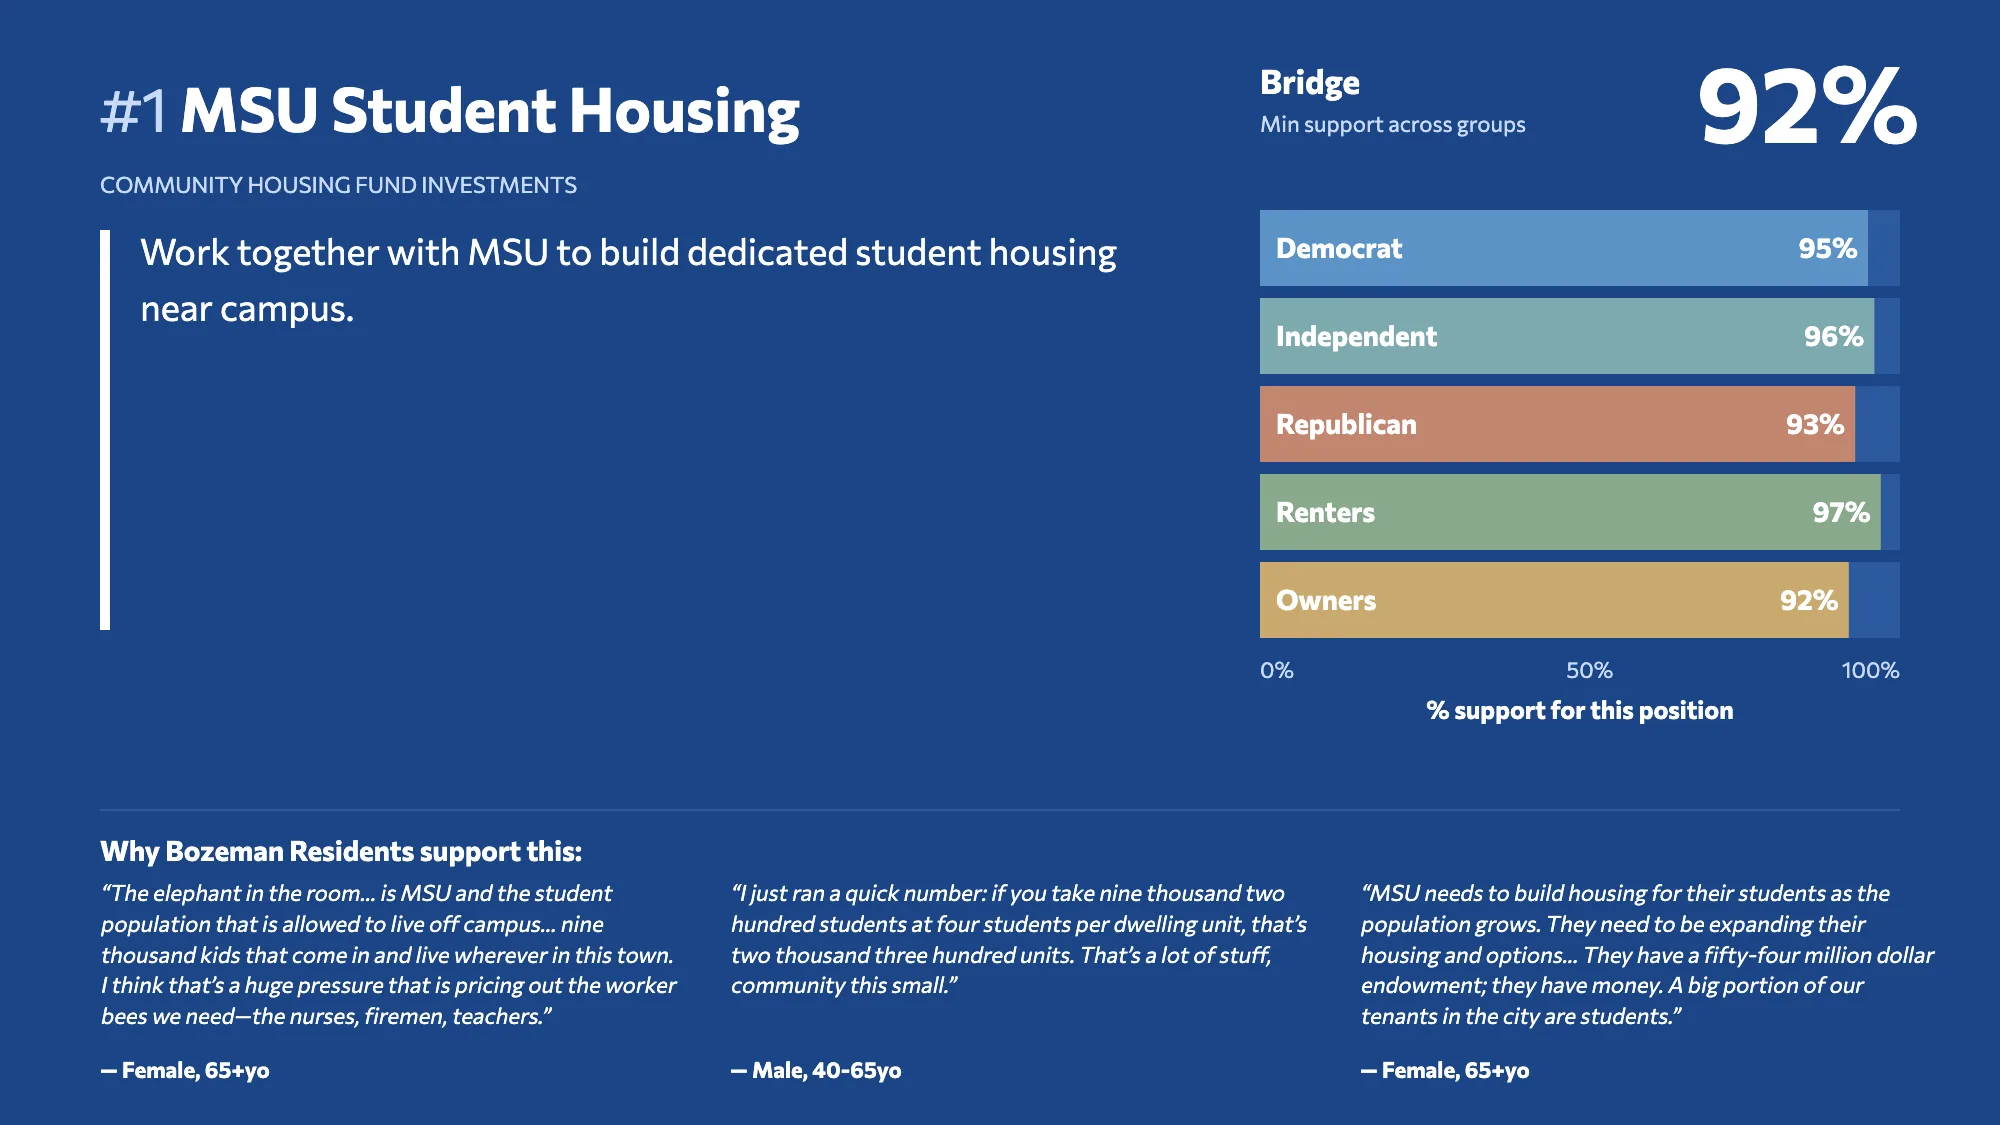2000x1125 pixels.
Task: Click the Owners 92% bar
Action: tap(1554, 600)
